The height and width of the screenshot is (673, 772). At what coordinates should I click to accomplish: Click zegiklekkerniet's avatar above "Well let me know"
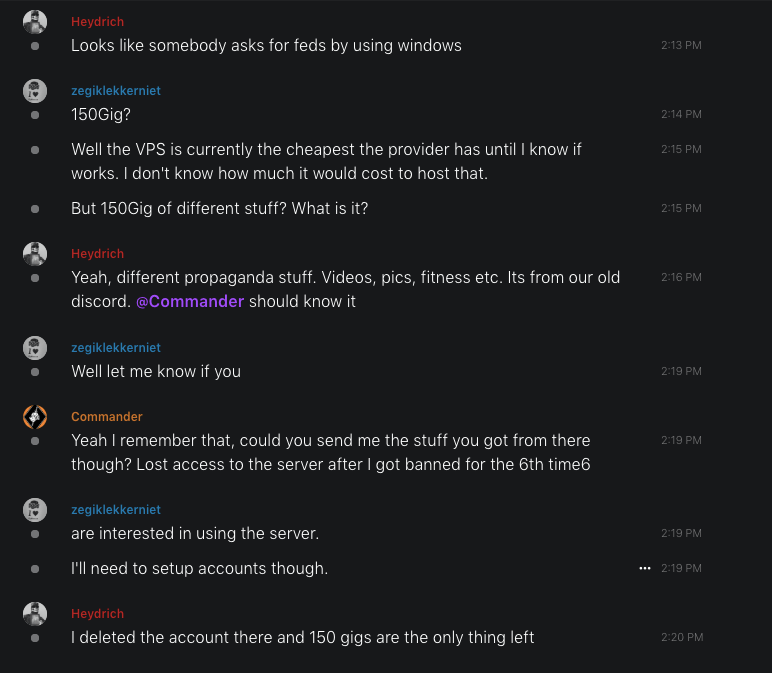(35, 348)
